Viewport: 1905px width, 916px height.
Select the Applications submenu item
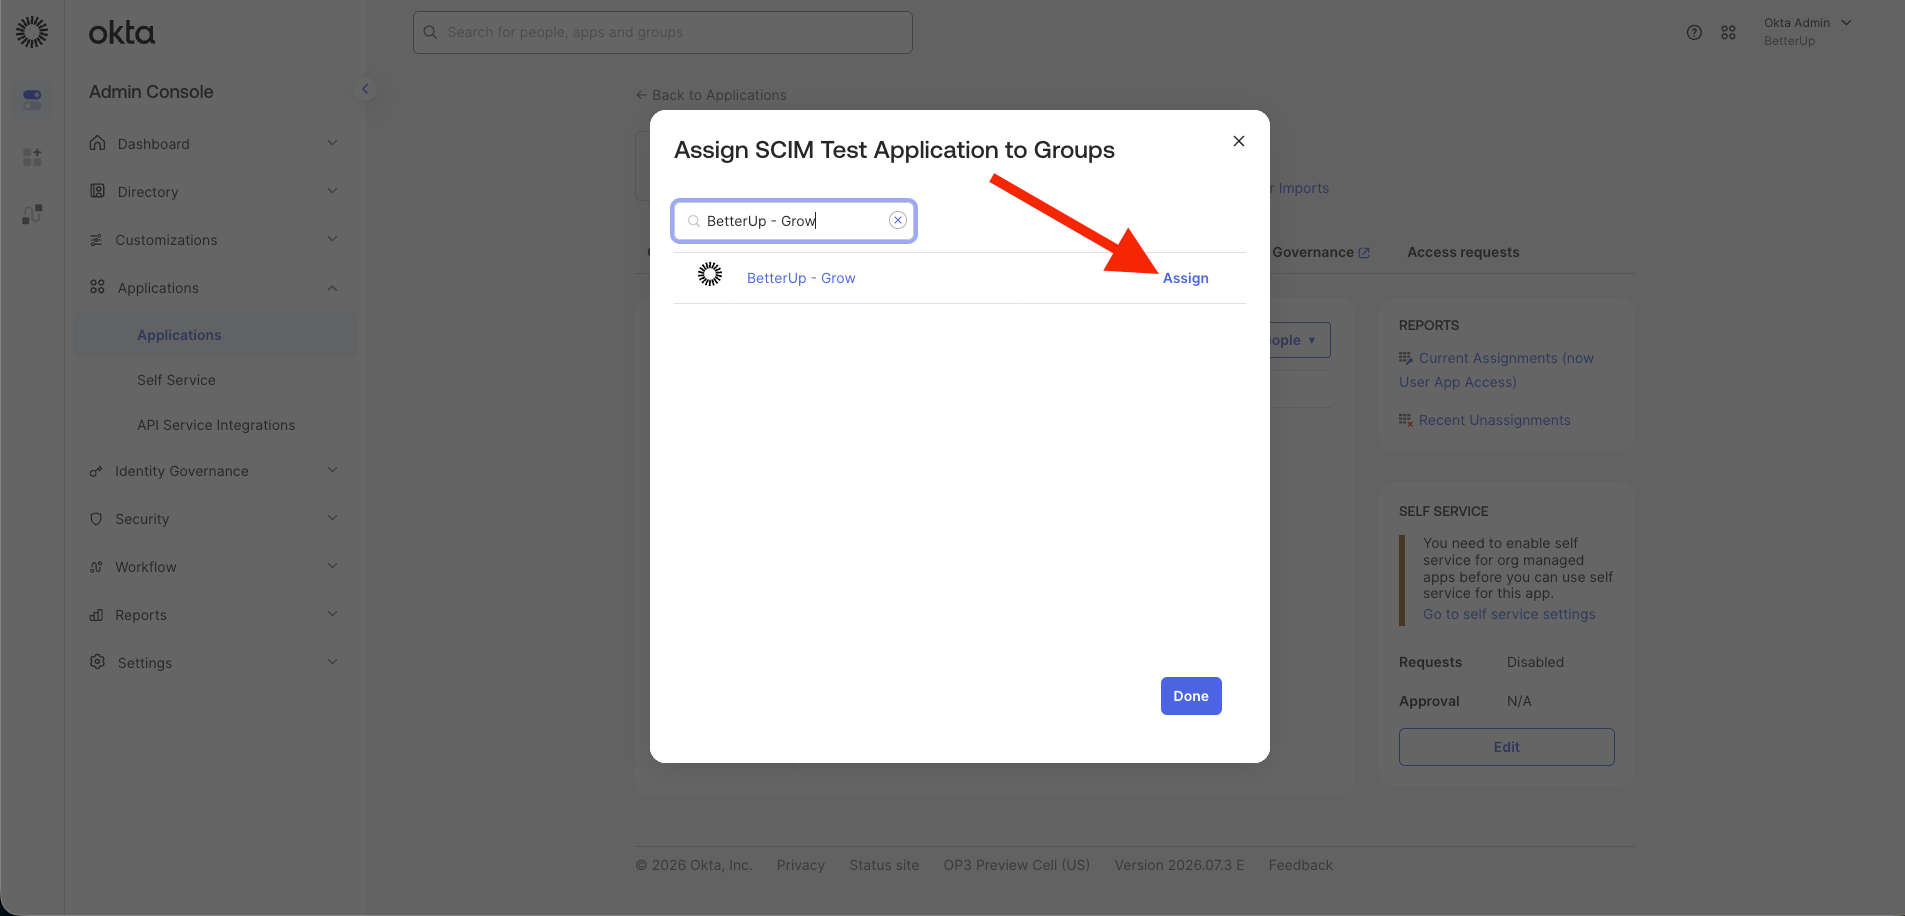(x=215, y=335)
